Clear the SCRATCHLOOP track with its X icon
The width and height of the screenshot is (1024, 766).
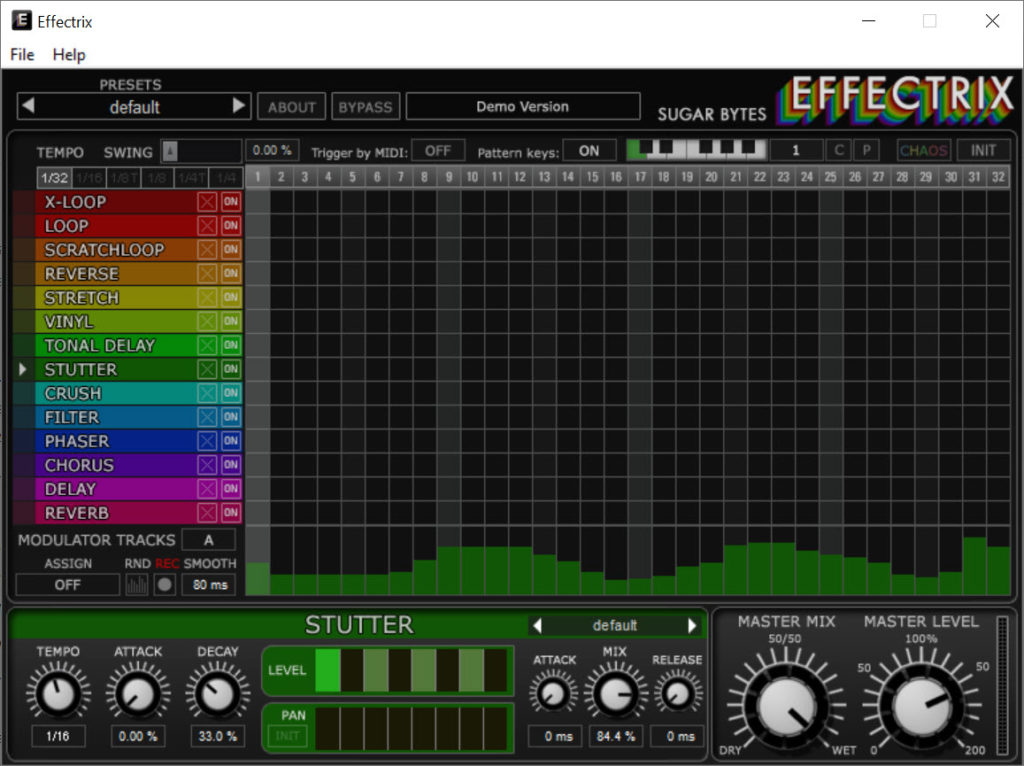[207, 249]
